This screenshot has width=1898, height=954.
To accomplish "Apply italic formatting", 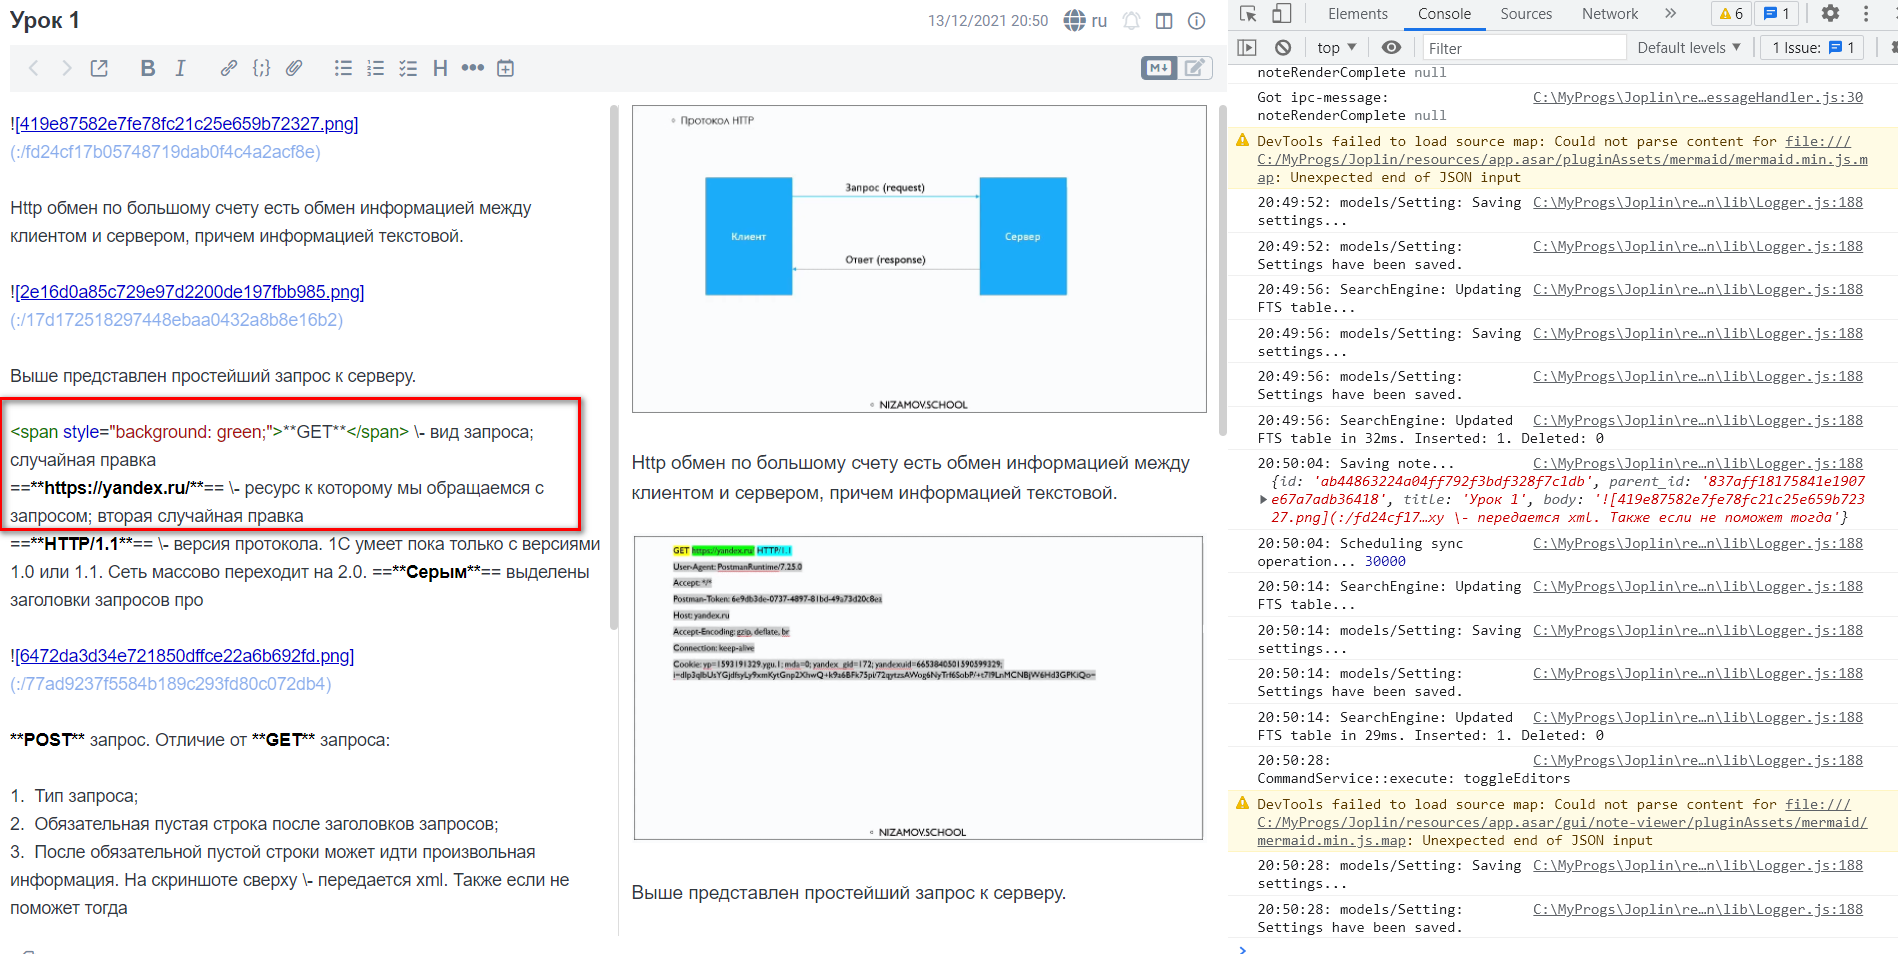I will tap(180, 68).
